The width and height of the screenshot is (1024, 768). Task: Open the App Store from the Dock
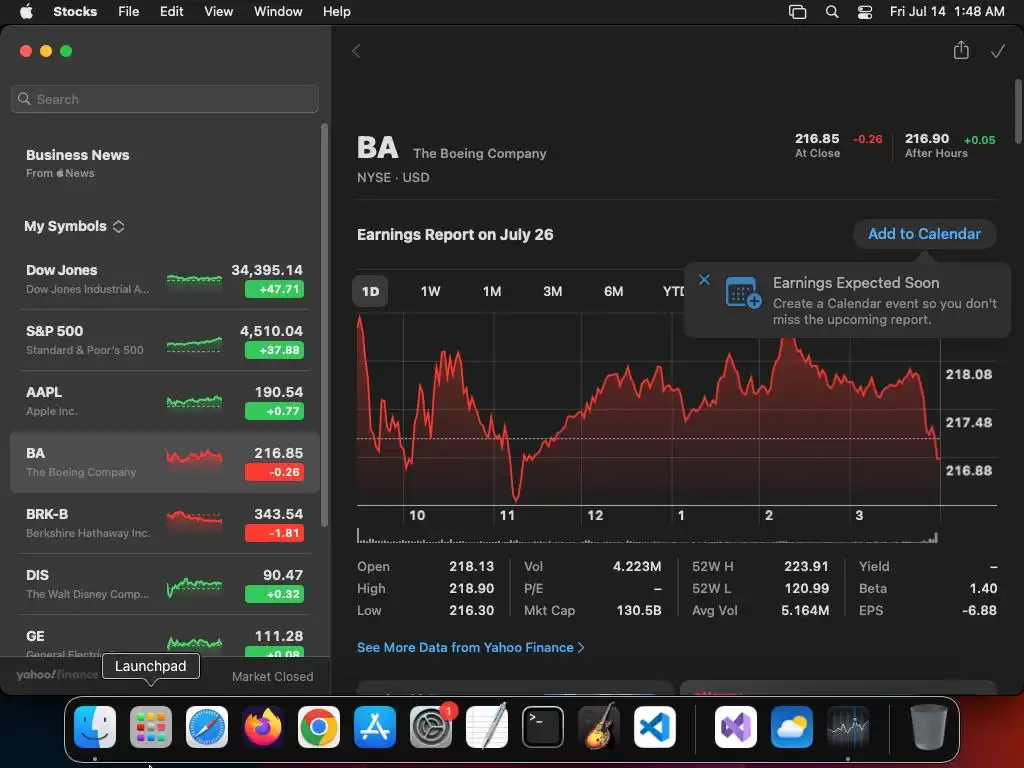coord(375,727)
